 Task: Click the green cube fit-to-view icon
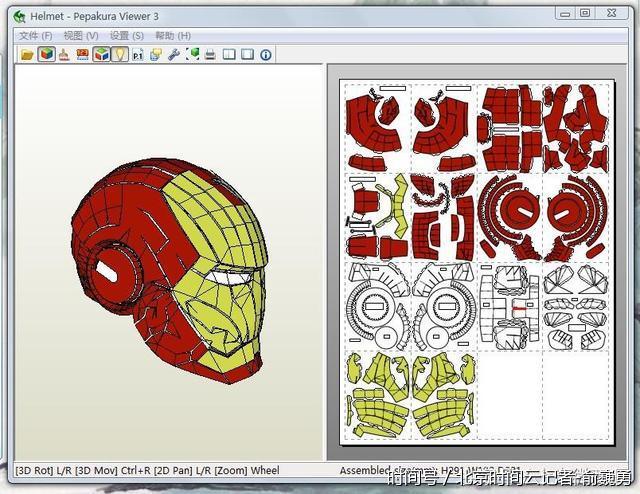[193, 54]
